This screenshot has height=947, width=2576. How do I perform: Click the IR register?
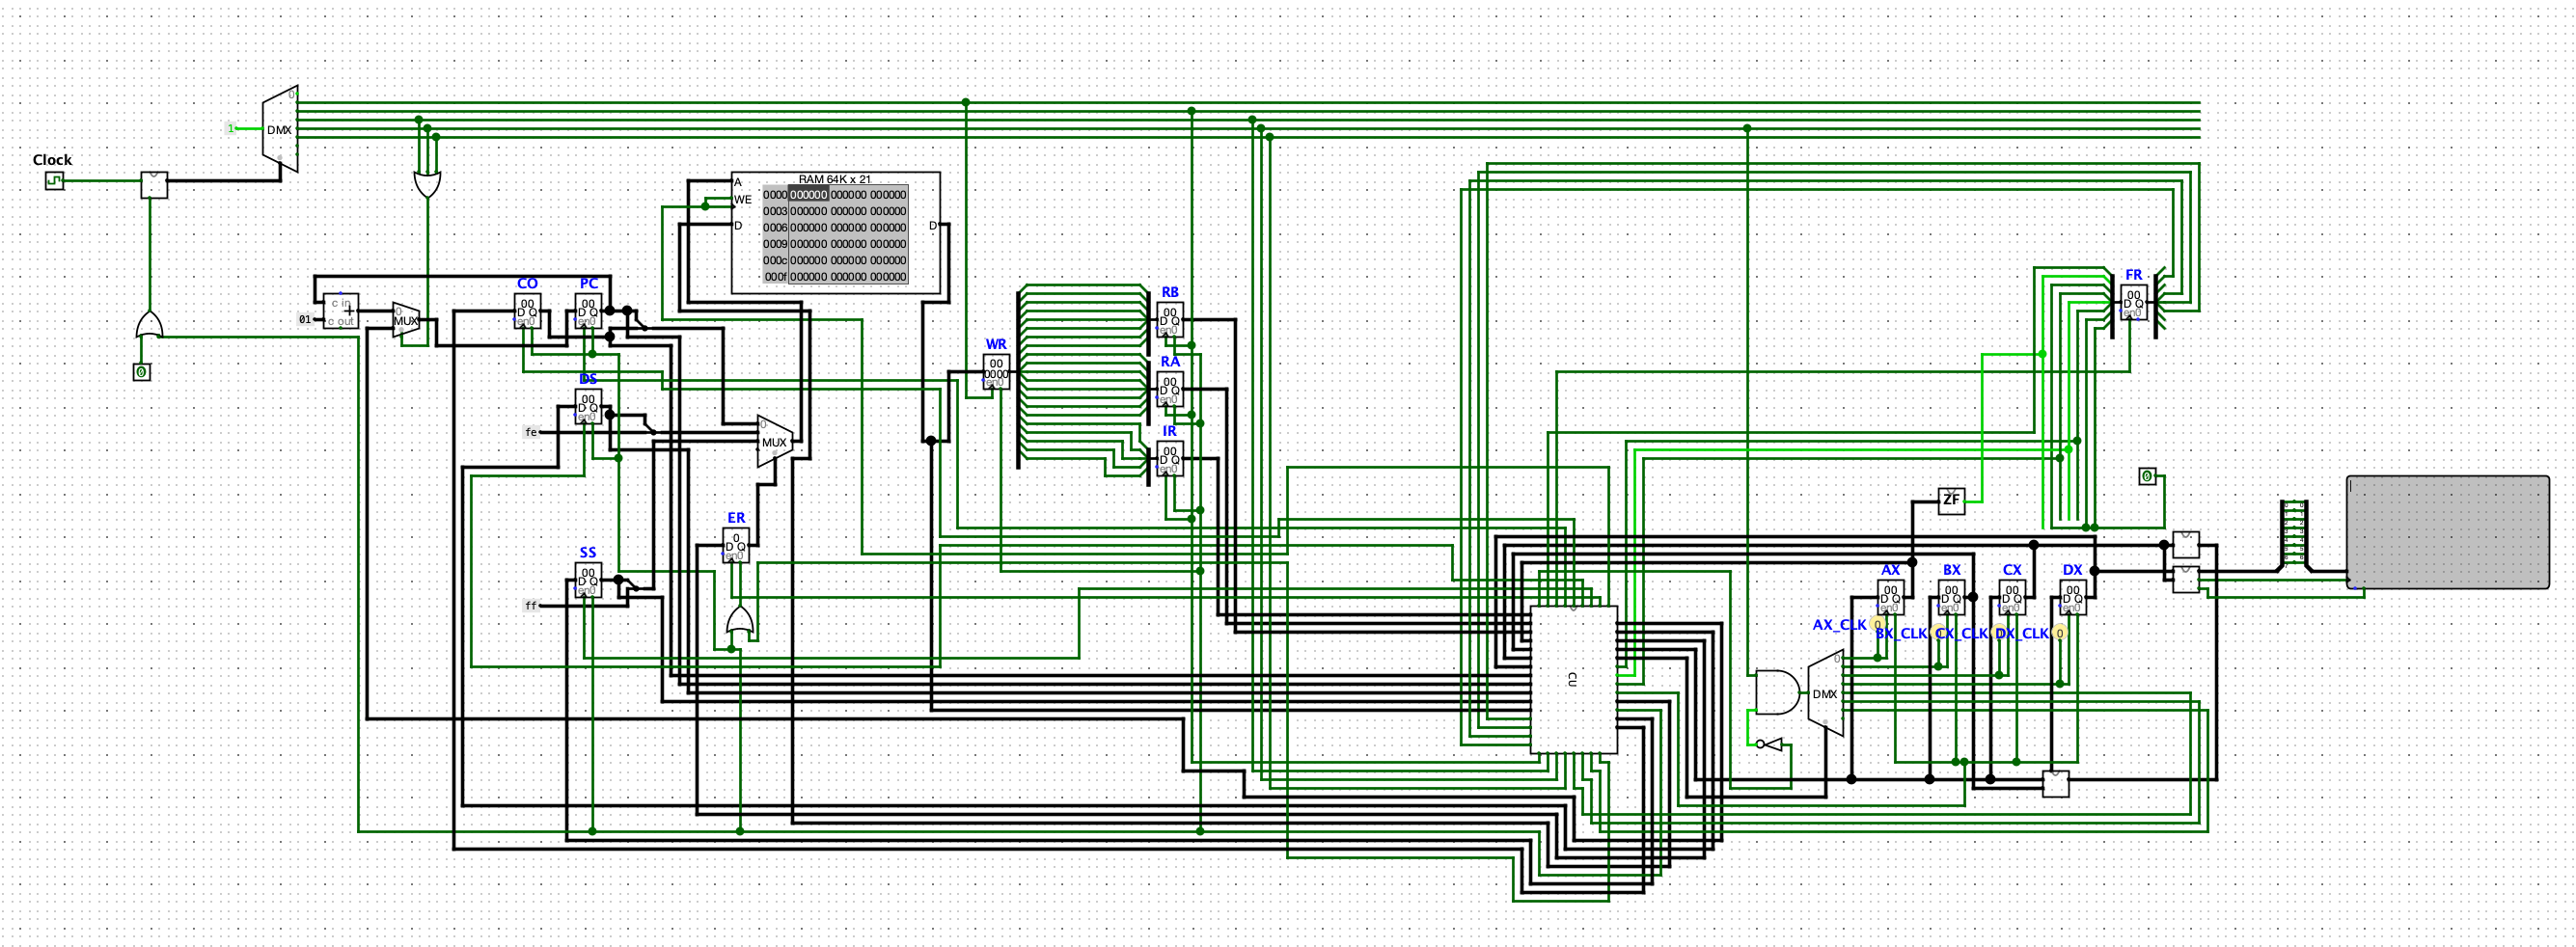point(1170,458)
